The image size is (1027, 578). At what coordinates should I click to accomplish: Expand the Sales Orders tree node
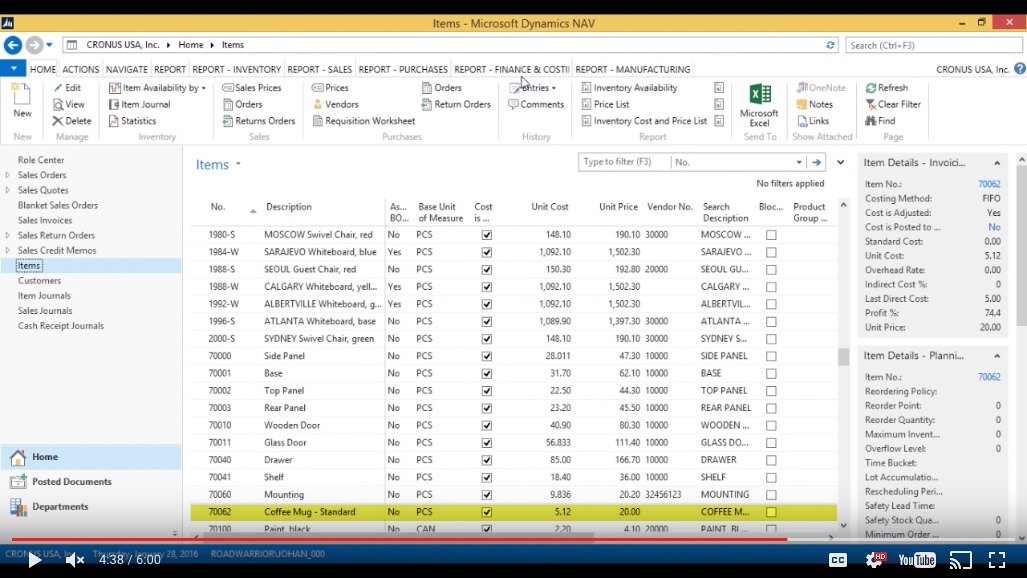8,175
